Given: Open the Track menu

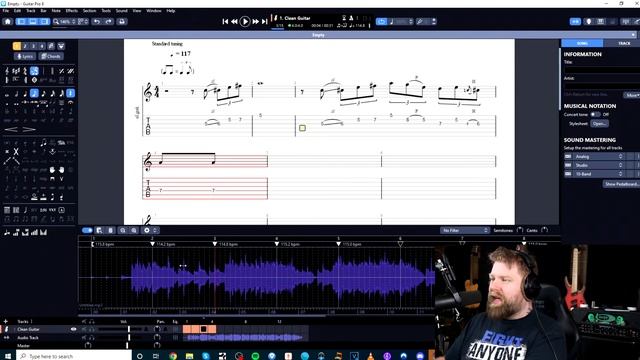Looking at the screenshot, I should click(31, 11).
